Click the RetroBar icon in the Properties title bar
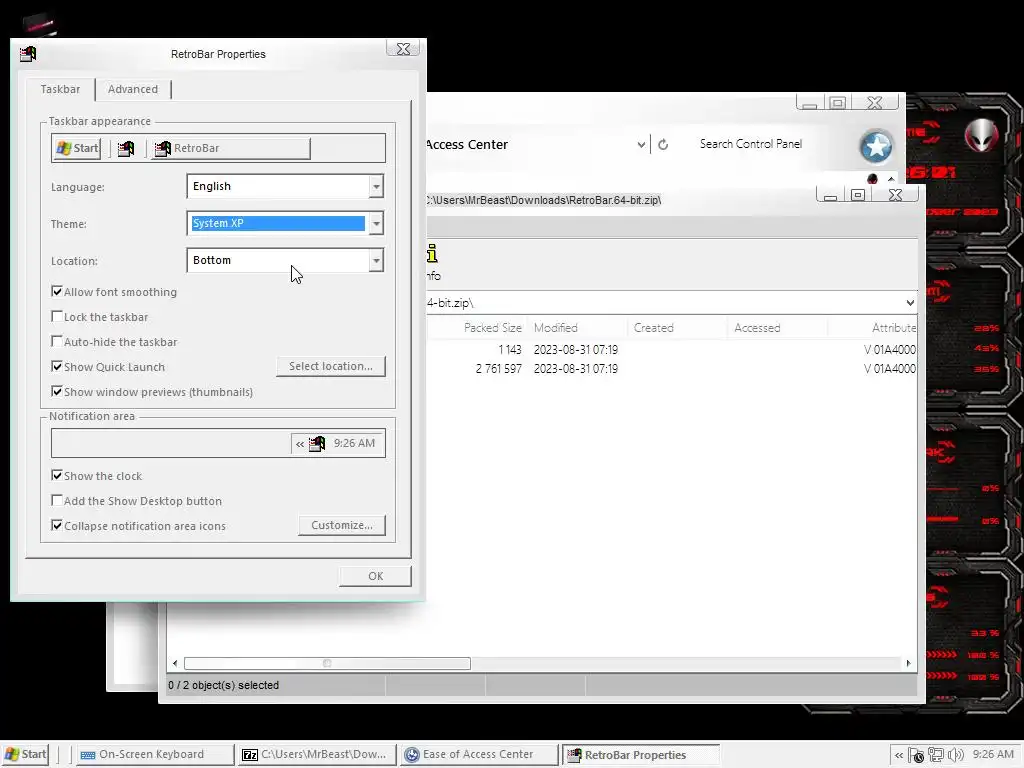This screenshot has width=1024, height=768. [28, 54]
